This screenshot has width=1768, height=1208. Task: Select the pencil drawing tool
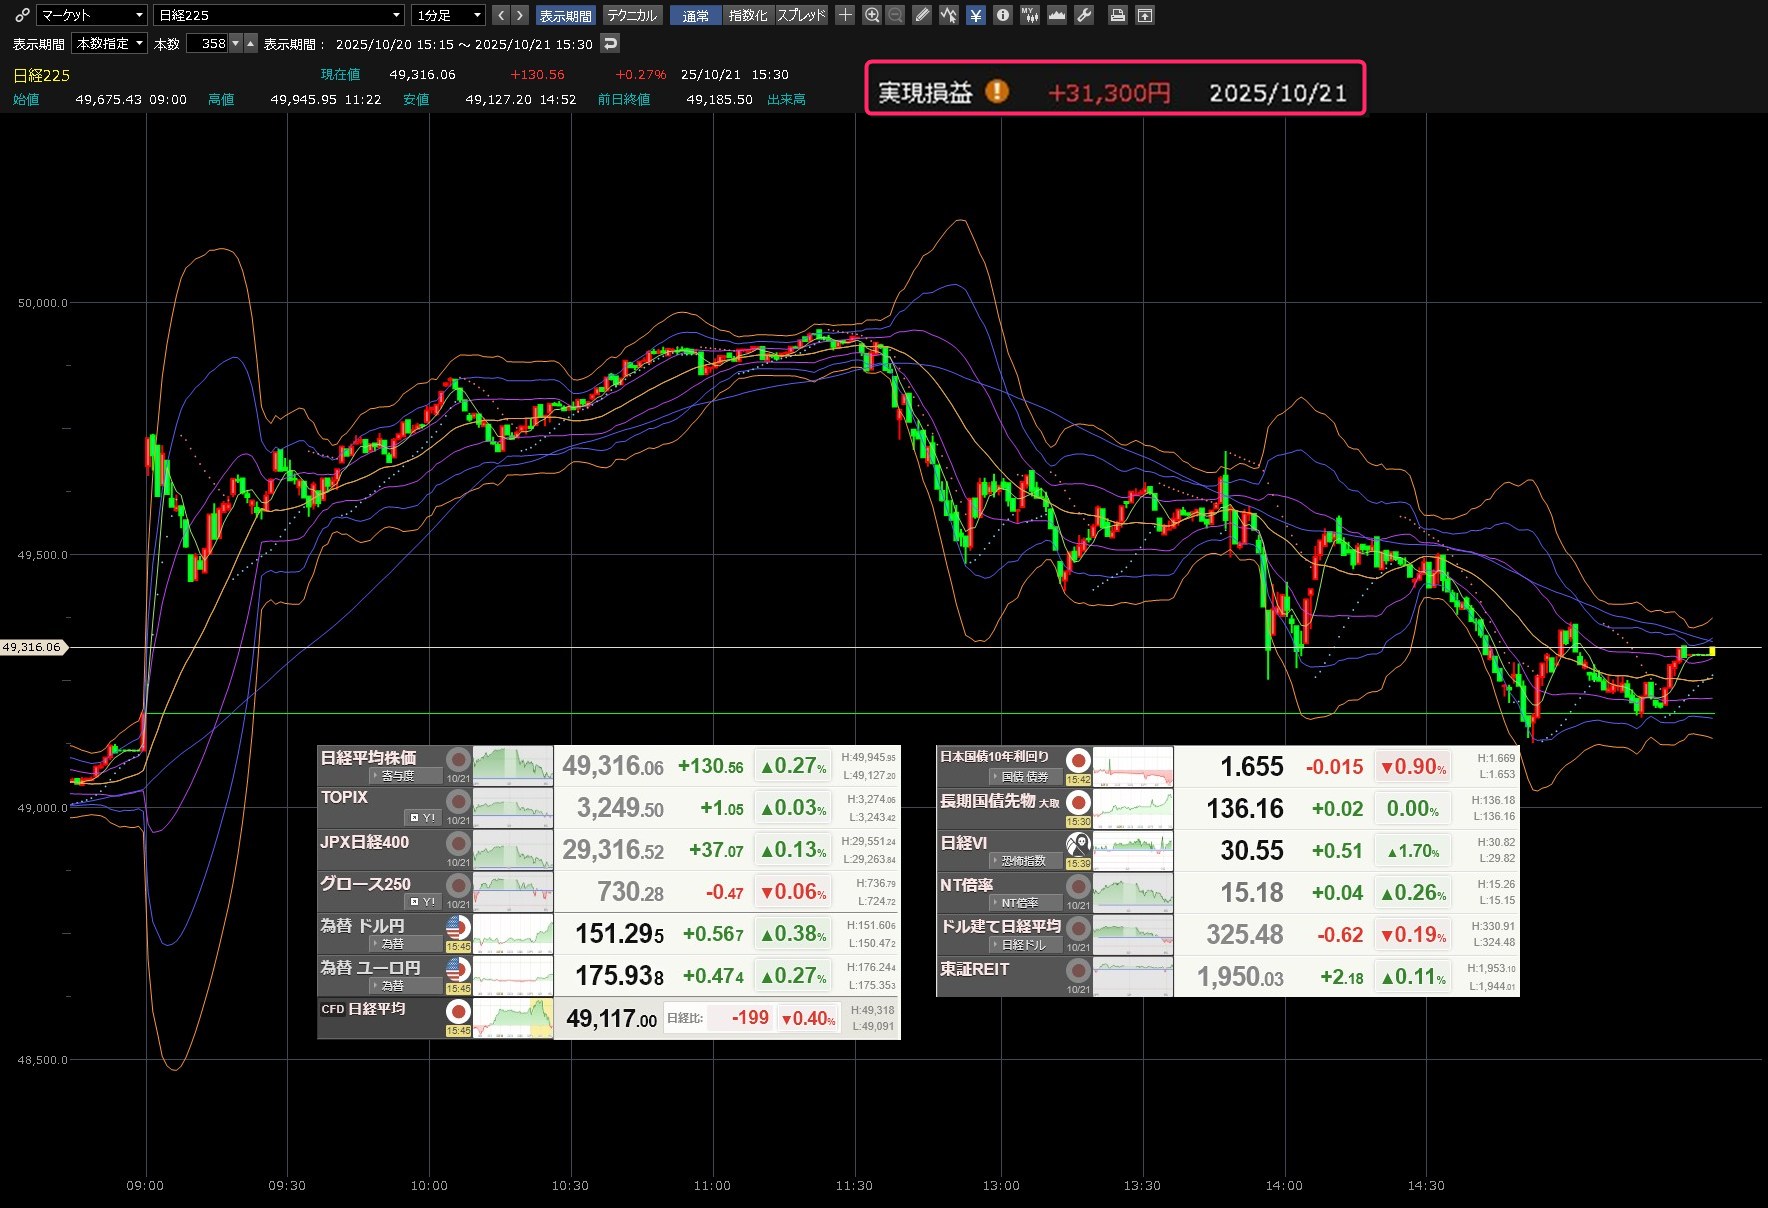click(x=922, y=15)
